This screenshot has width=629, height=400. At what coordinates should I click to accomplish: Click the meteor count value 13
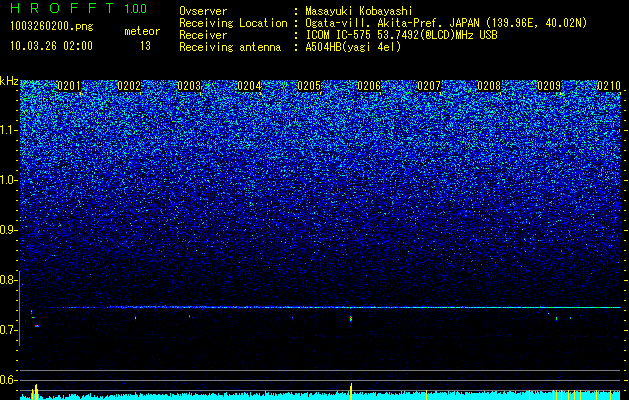click(x=145, y=46)
